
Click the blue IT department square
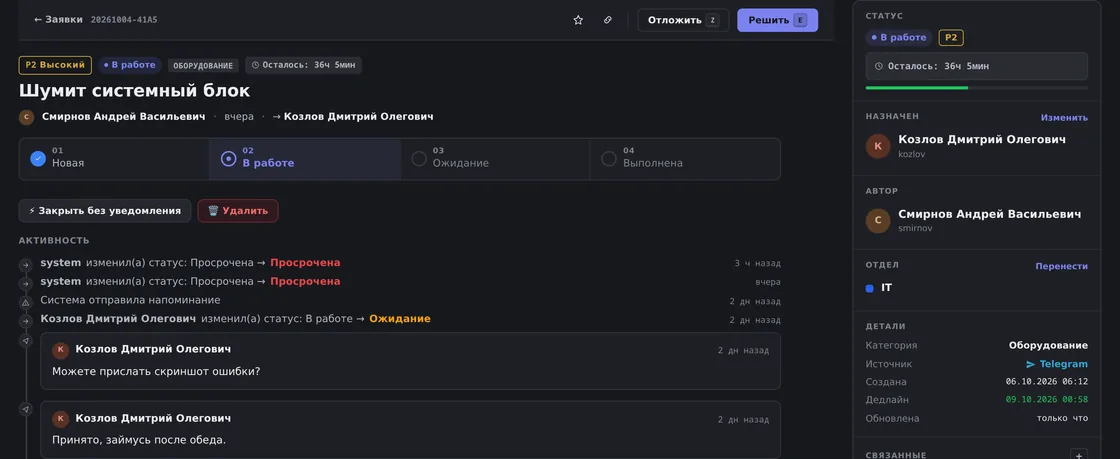click(x=869, y=288)
